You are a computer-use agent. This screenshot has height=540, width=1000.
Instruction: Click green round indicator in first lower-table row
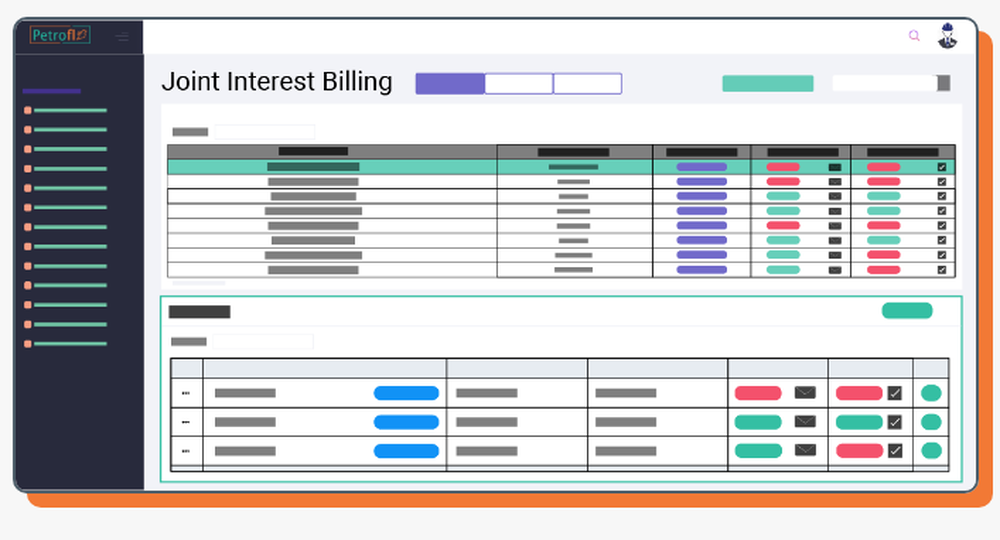tap(931, 393)
